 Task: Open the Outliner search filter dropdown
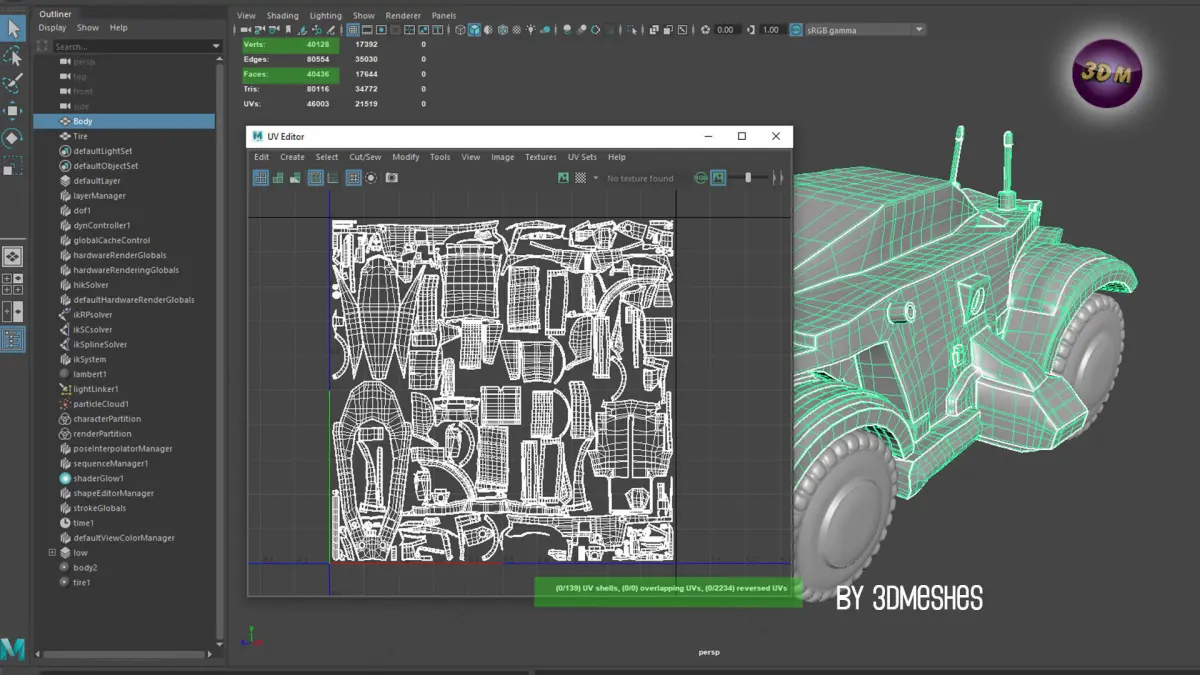point(216,46)
